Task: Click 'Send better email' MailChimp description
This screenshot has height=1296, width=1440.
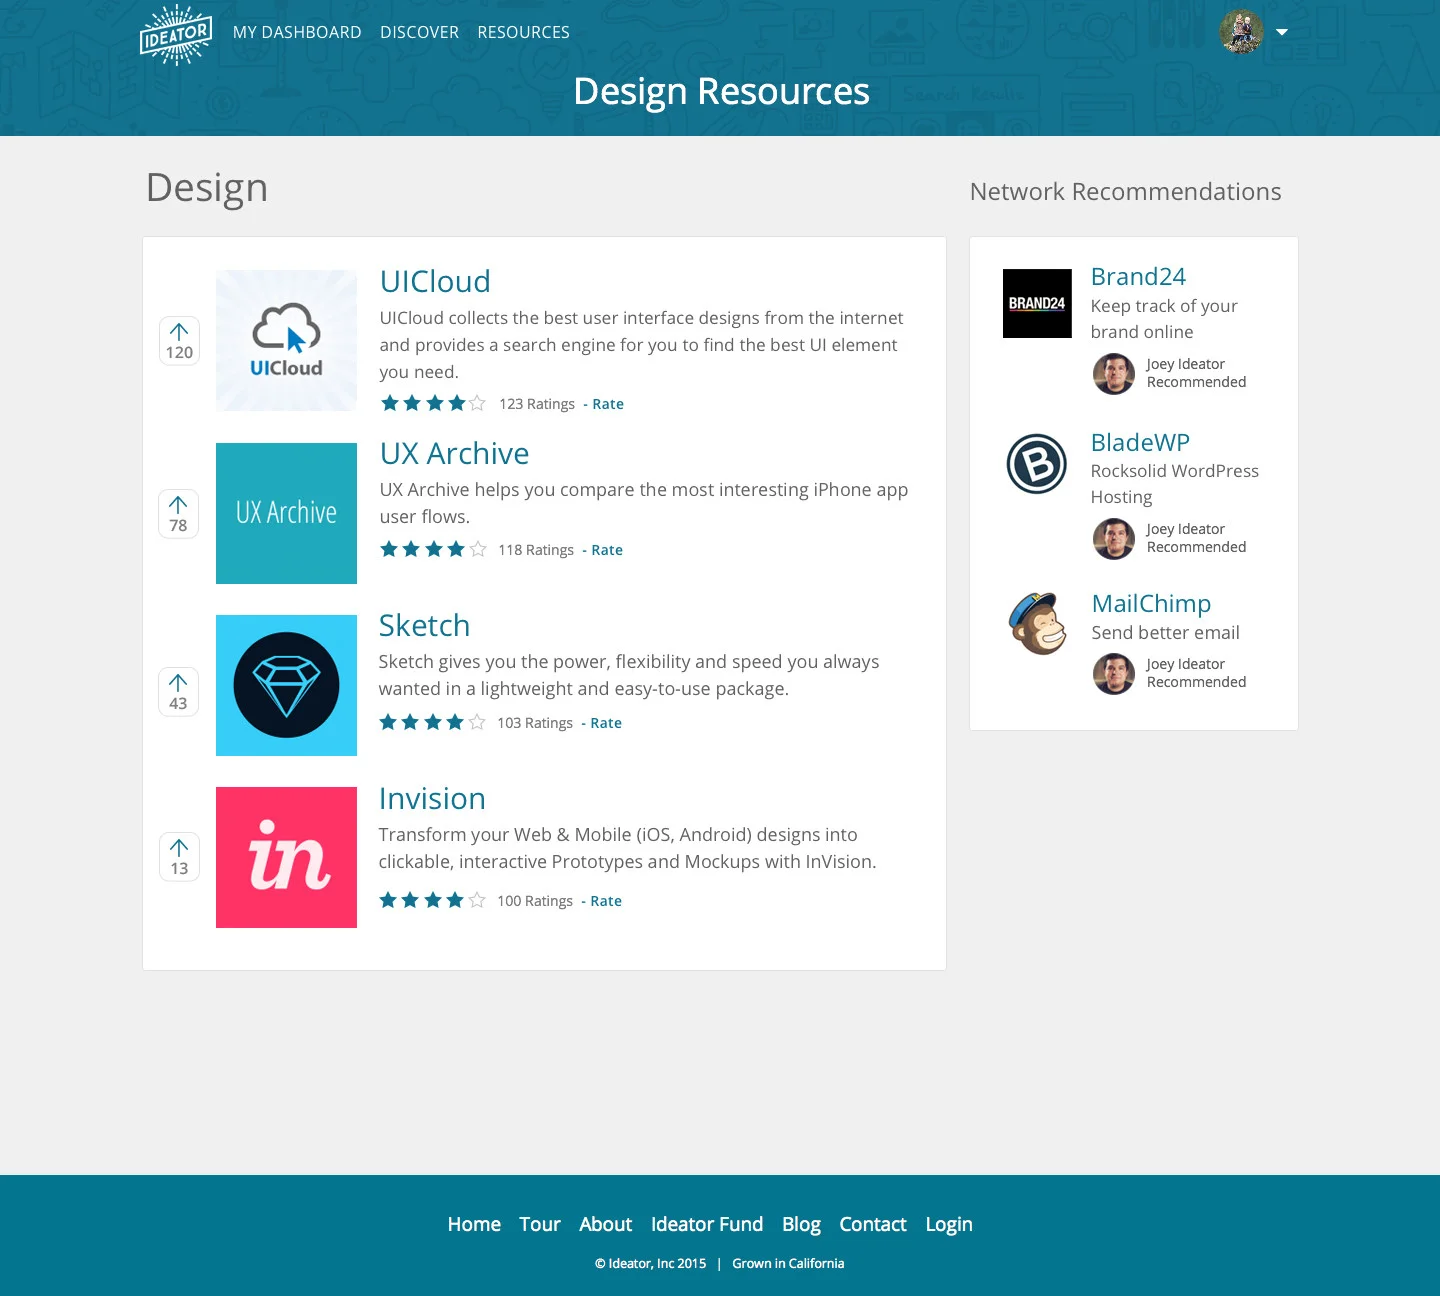Action: 1166,632
